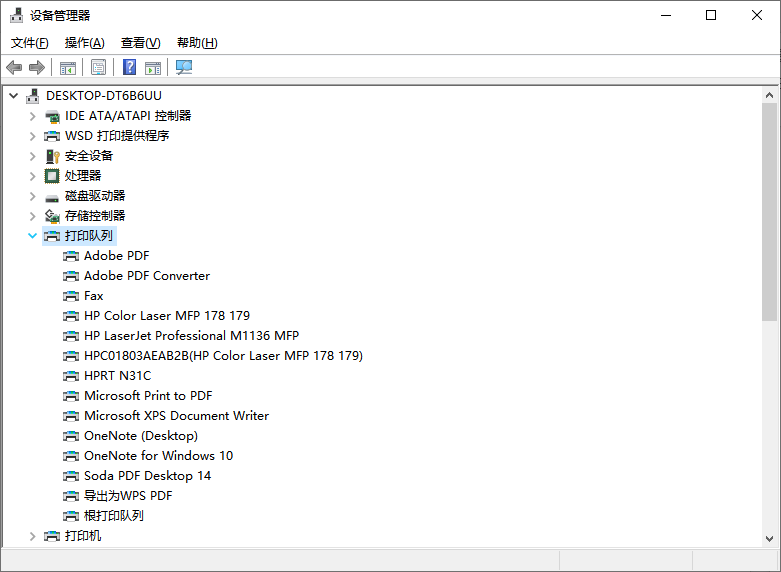
Task: Click the 打印机 category icon
Action: [x=52, y=536]
